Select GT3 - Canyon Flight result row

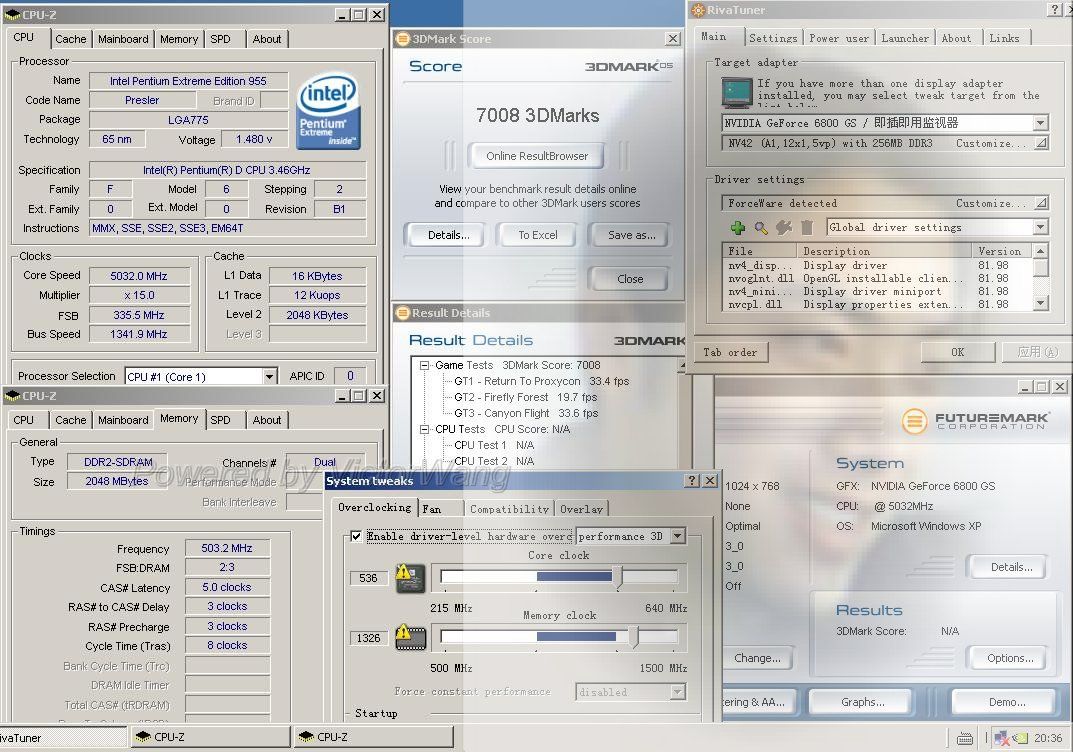pyautogui.click(x=526, y=413)
